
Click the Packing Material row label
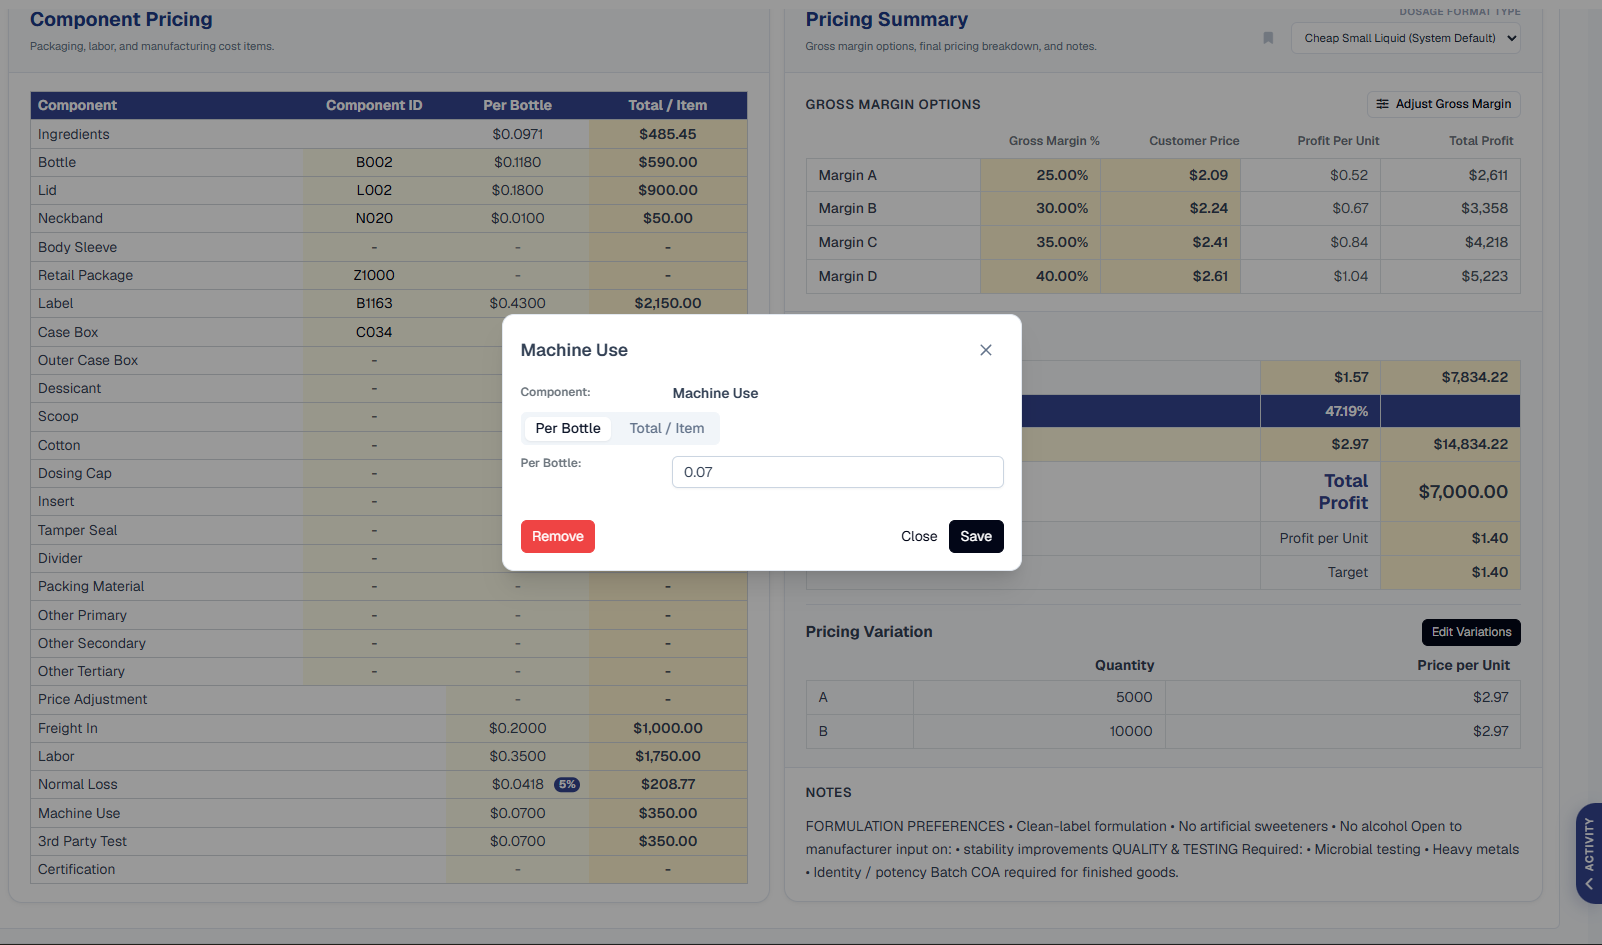pyautogui.click(x=91, y=586)
